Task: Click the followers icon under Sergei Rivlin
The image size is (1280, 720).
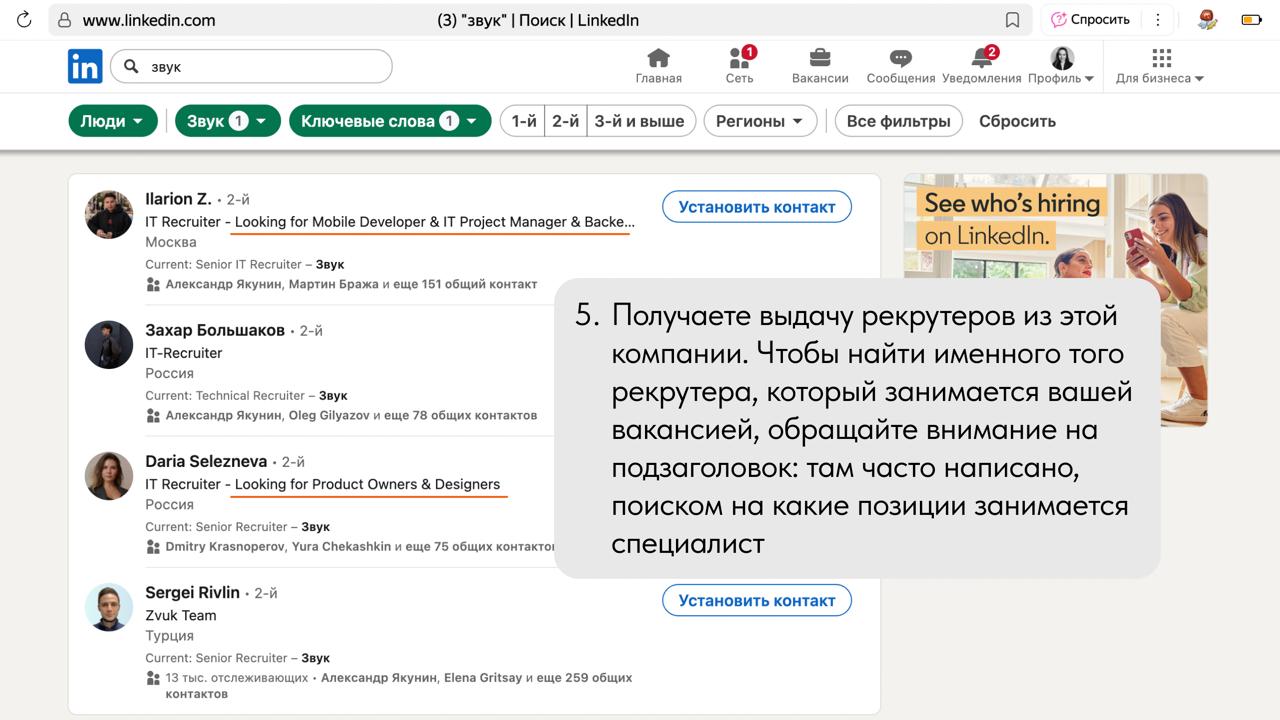Action: [x=153, y=678]
